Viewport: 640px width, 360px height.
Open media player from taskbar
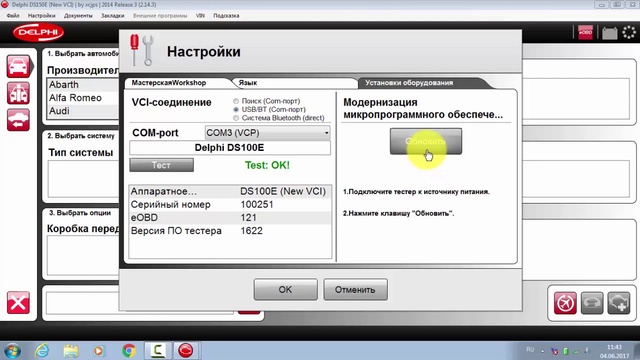(x=98, y=351)
